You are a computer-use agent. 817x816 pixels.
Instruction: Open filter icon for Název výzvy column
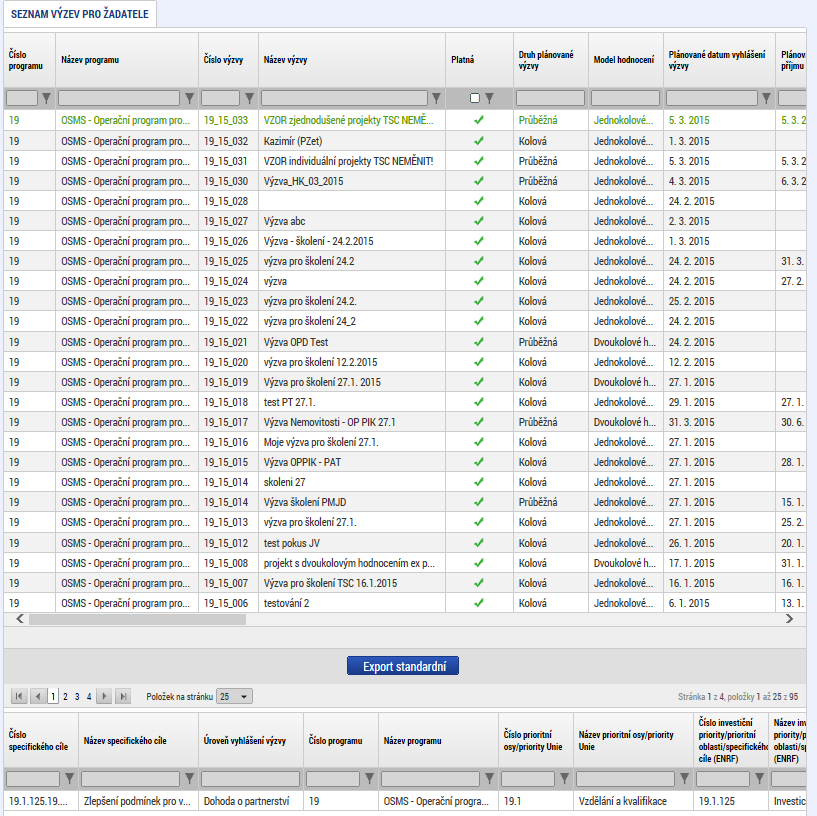(437, 98)
